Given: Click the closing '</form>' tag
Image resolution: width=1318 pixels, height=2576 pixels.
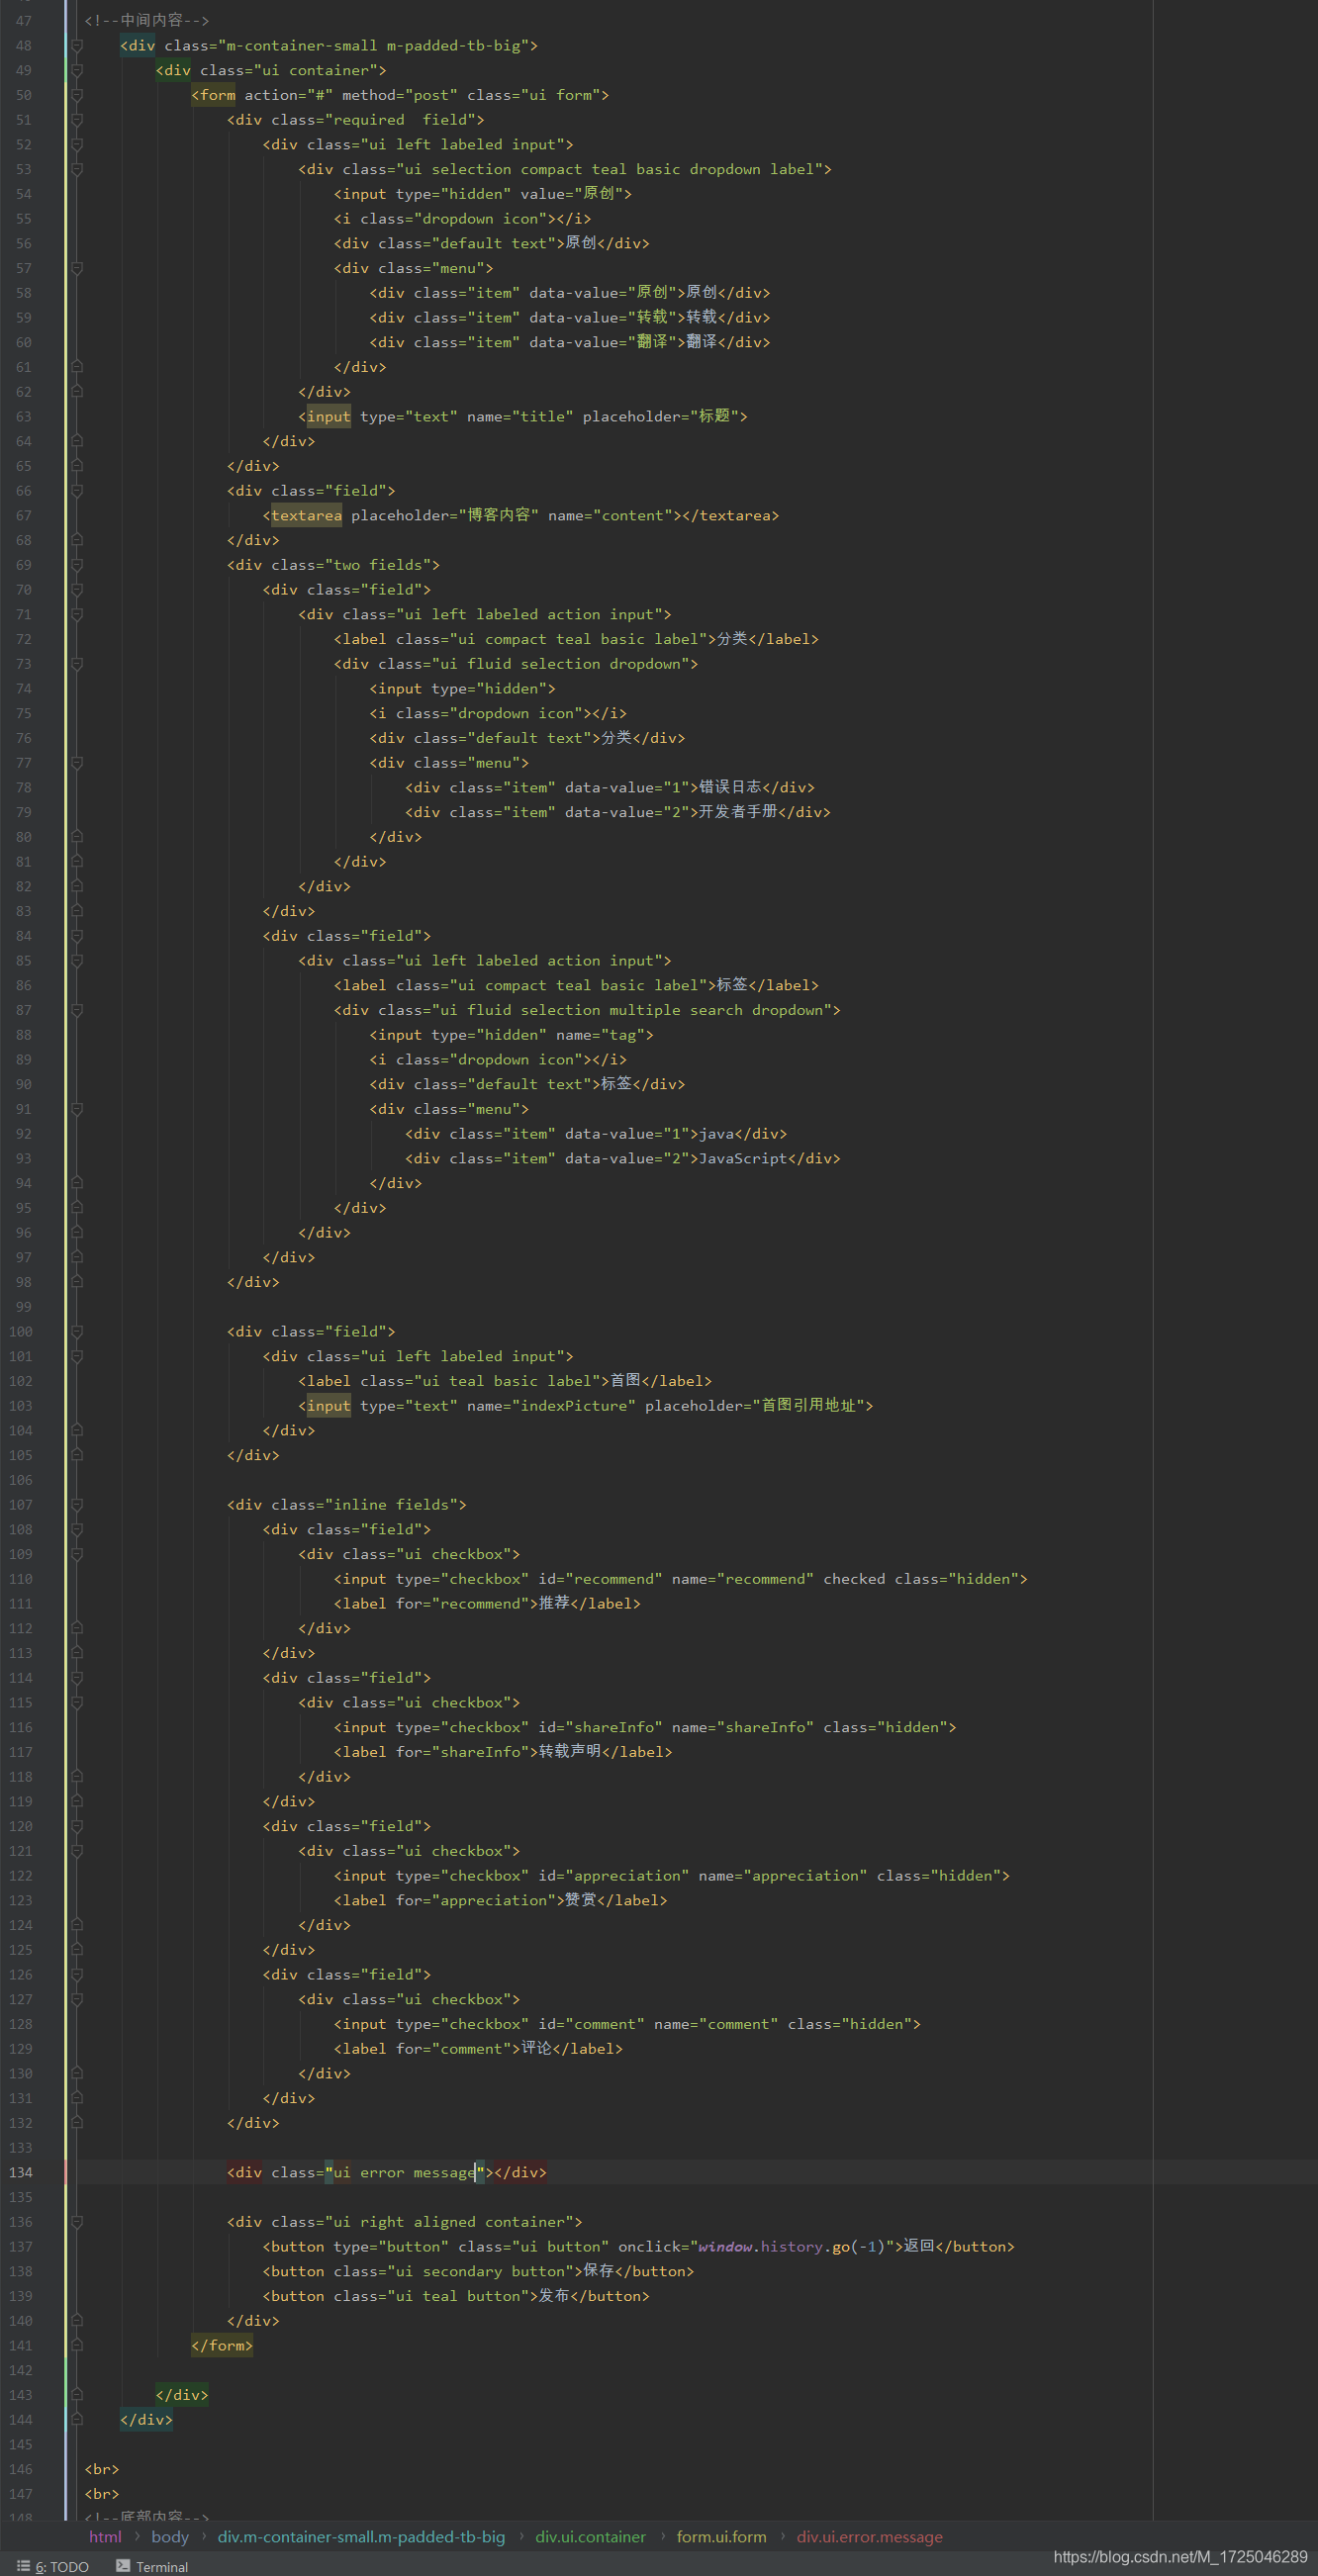Looking at the screenshot, I should pos(222,2345).
